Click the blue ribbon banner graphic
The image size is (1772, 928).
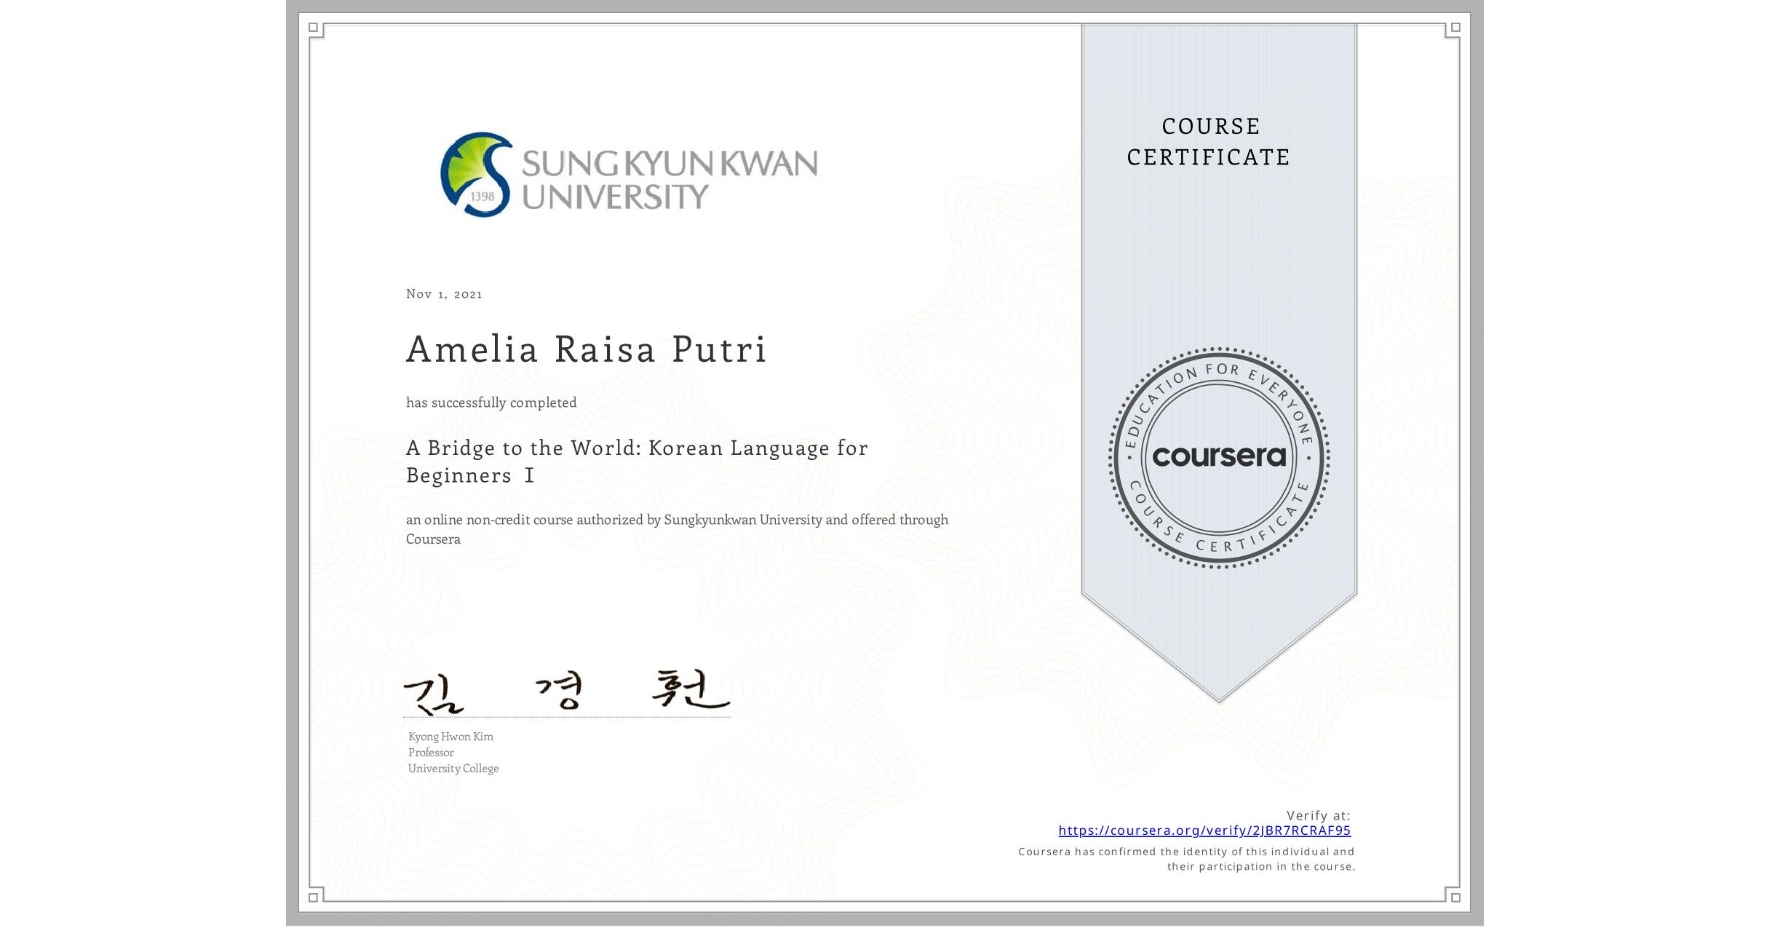[x=1219, y=250]
